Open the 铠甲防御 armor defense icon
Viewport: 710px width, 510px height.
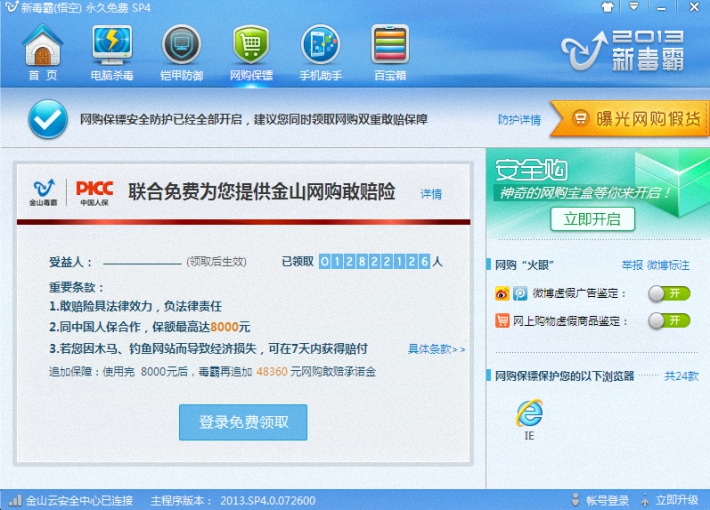tap(181, 51)
